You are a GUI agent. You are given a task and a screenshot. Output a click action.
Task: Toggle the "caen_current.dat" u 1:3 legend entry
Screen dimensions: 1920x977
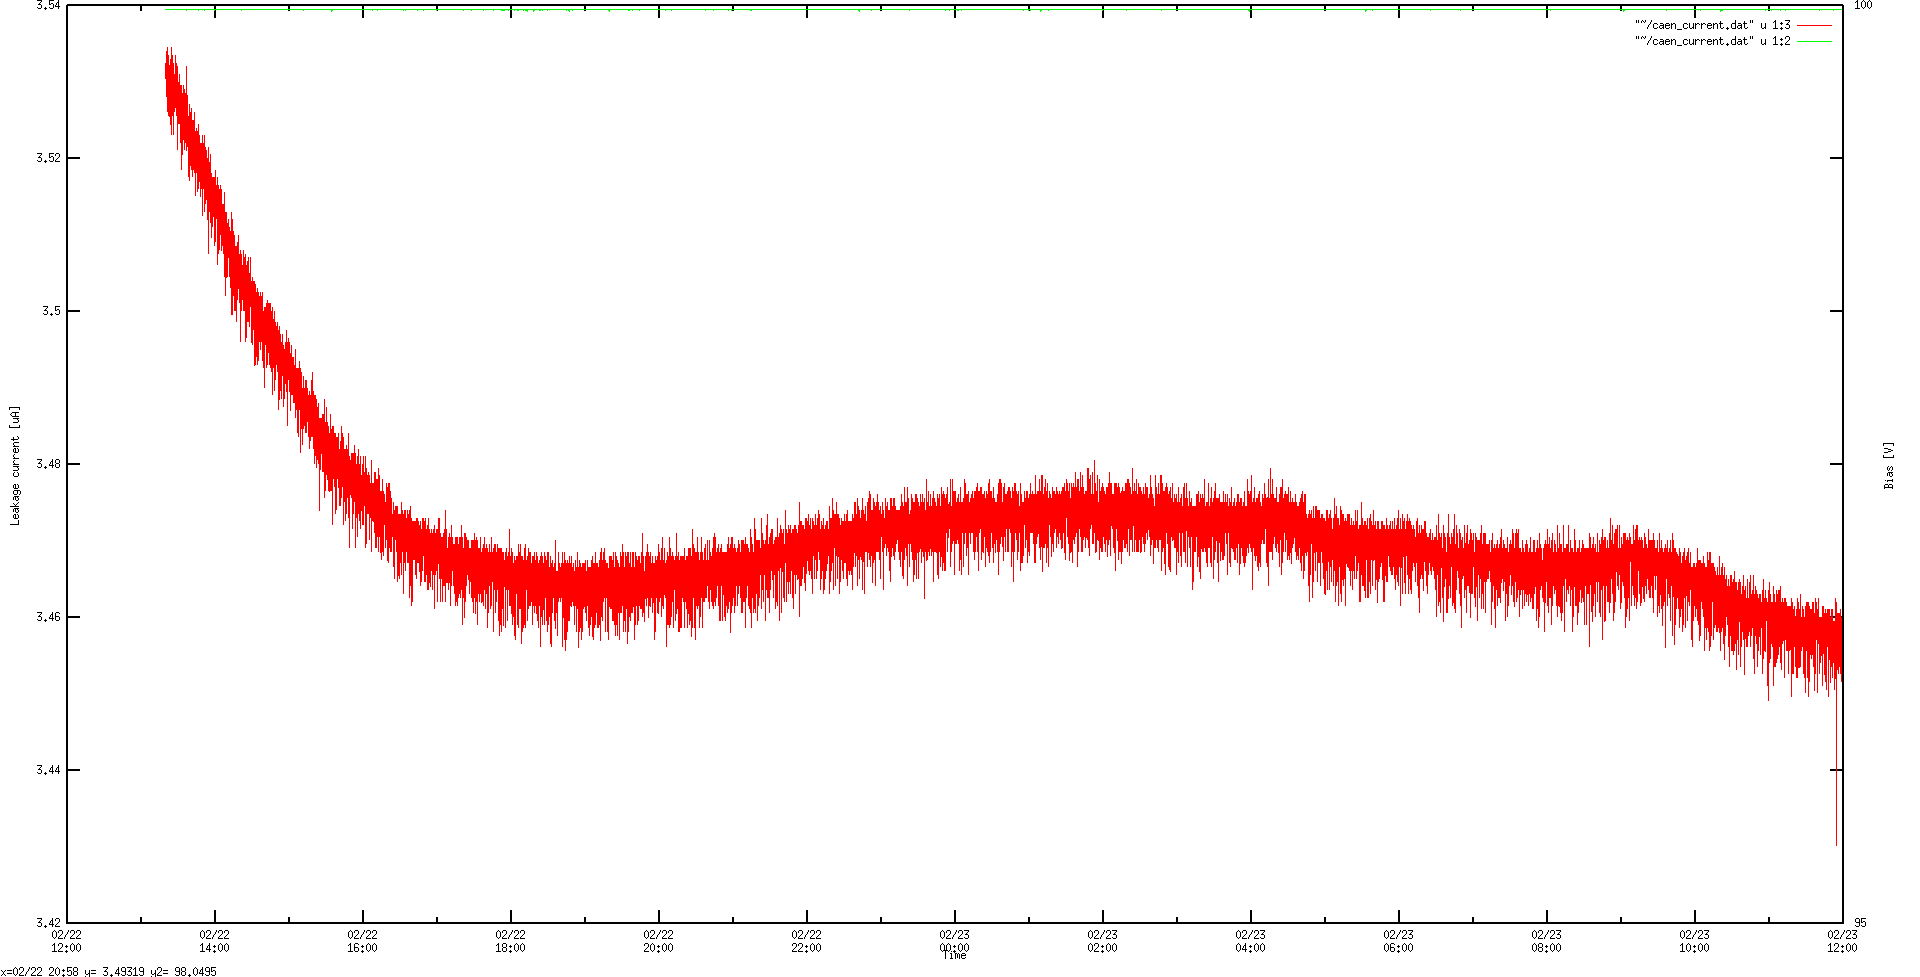point(1733,25)
